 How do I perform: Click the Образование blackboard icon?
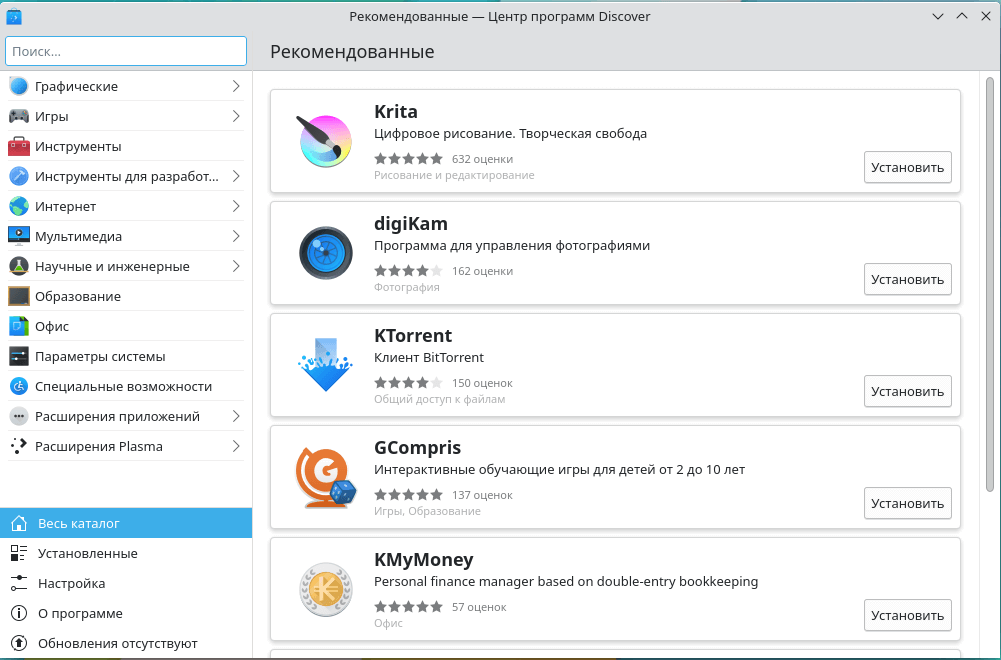point(19,296)
